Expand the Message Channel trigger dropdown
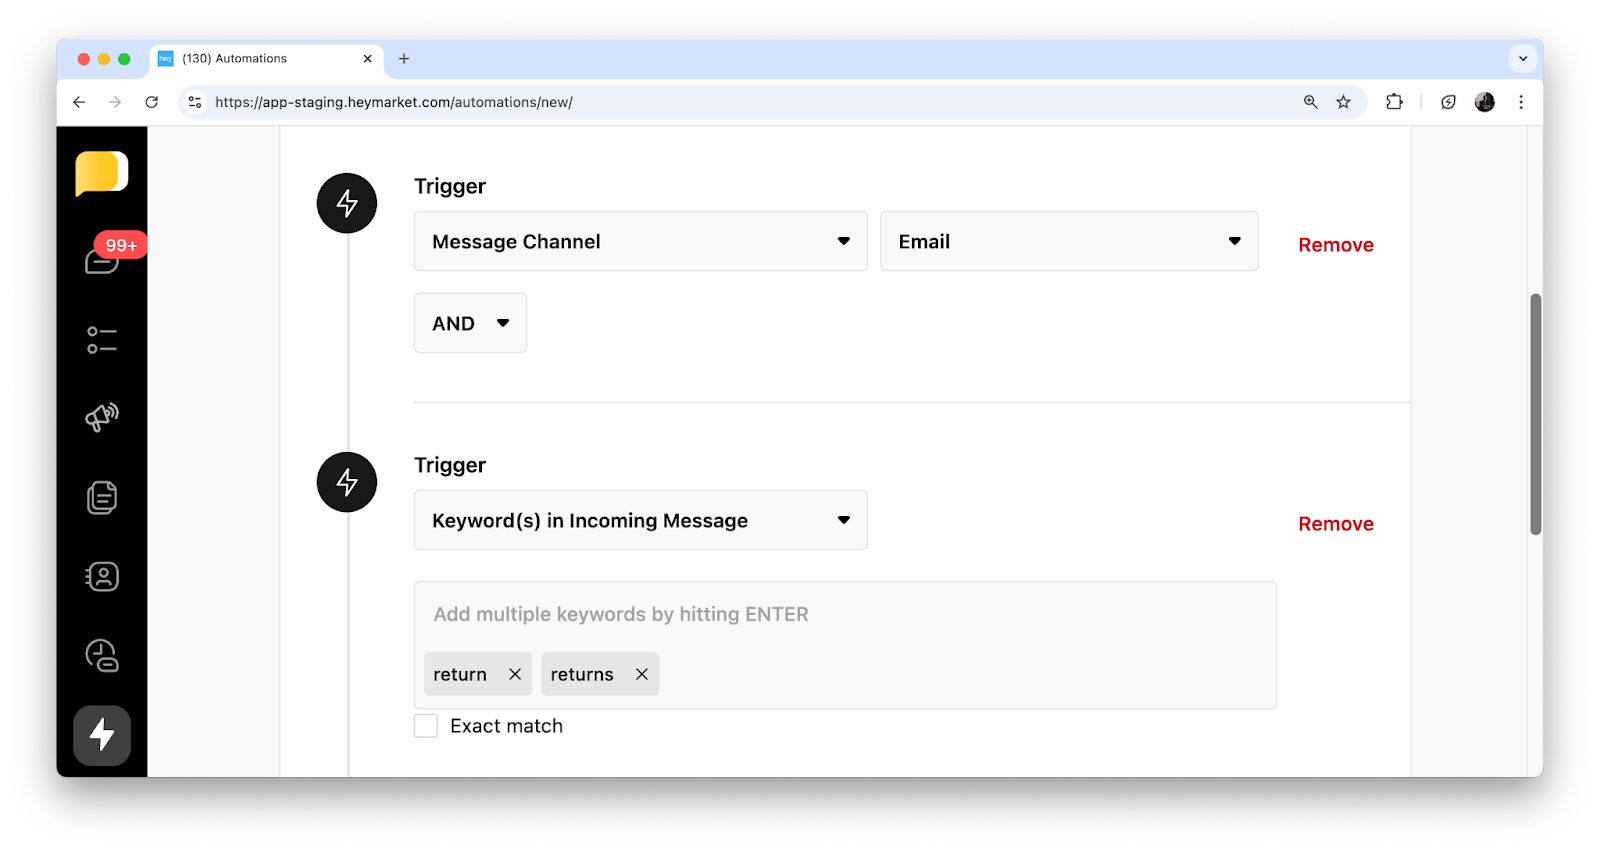 pyautogui.click(x=640, y=241)
